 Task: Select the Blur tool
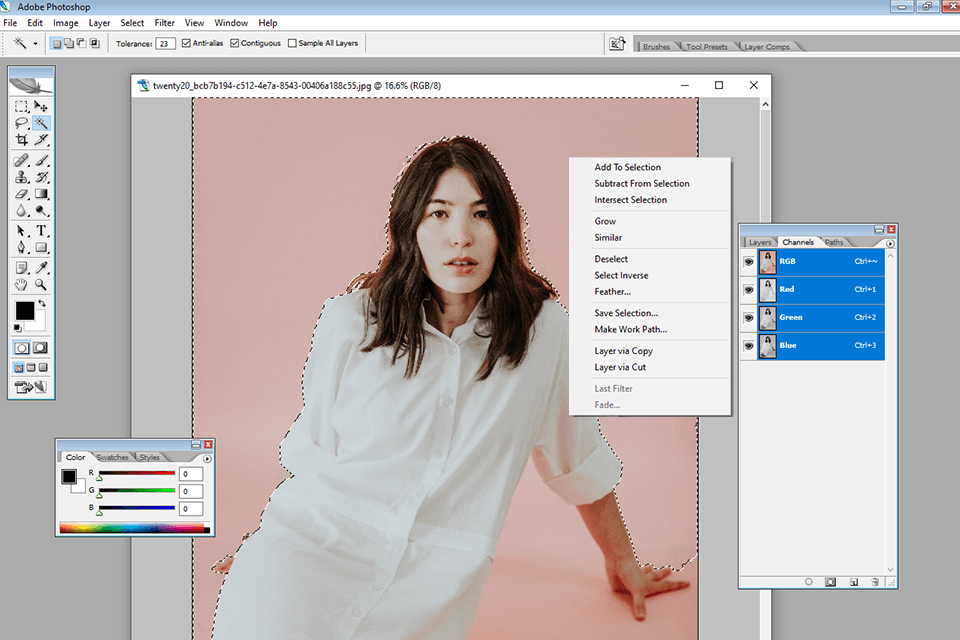[21, 211]
